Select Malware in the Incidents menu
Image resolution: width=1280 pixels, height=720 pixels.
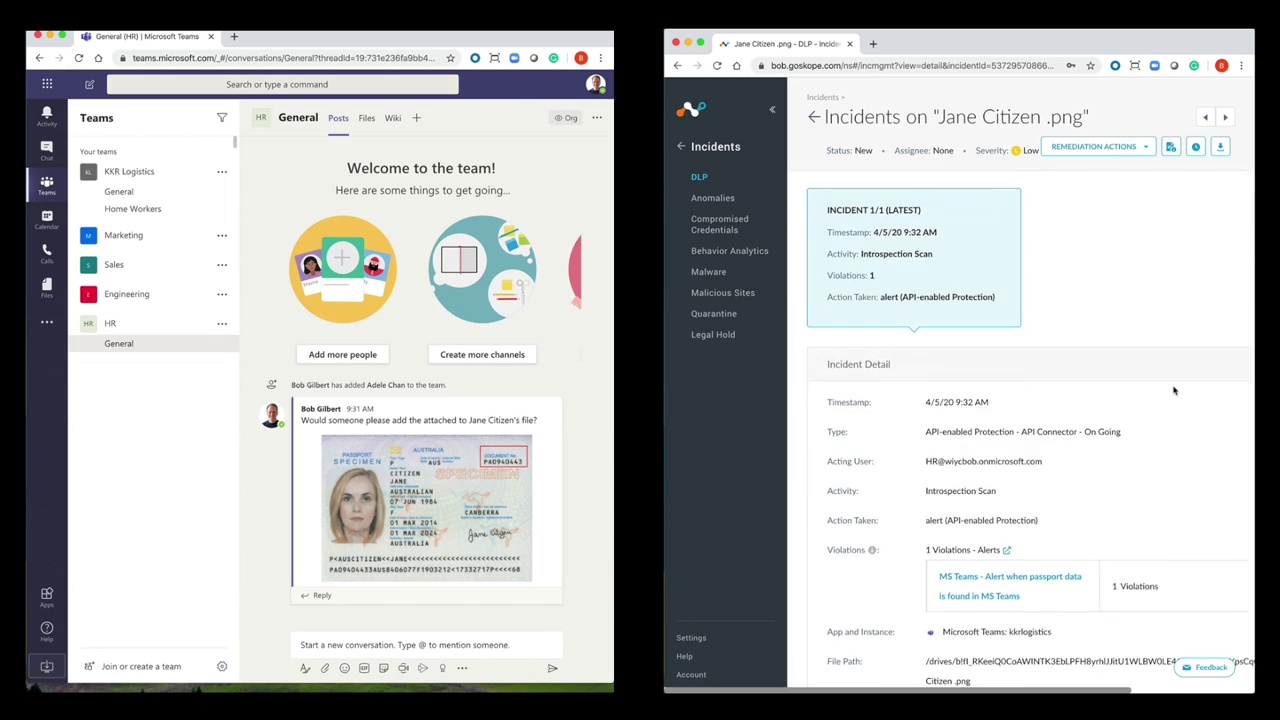coord(708,272)
